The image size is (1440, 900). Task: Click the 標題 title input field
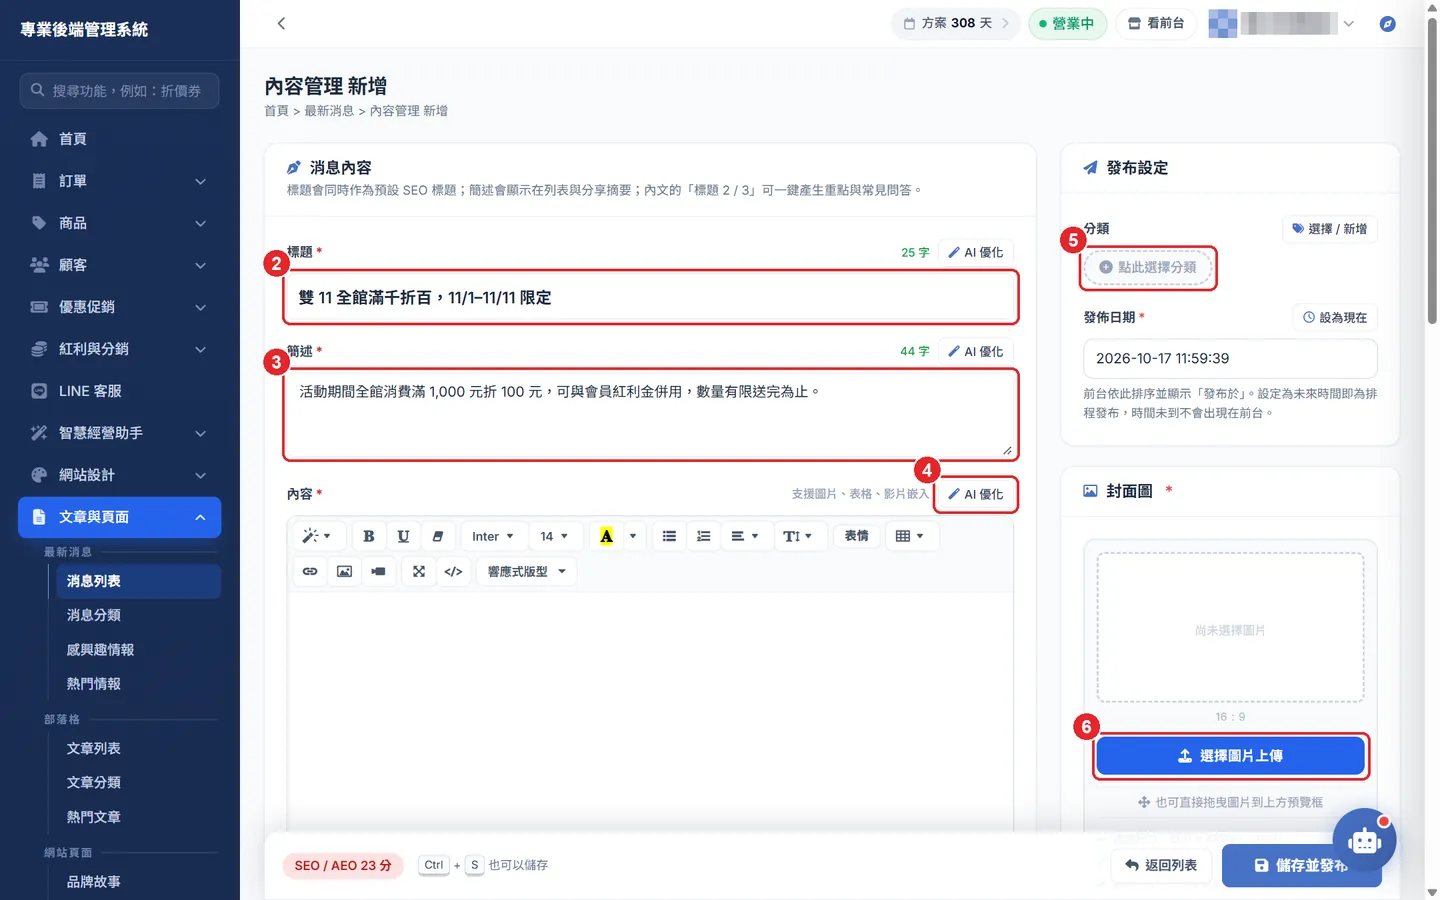(651, 297)
